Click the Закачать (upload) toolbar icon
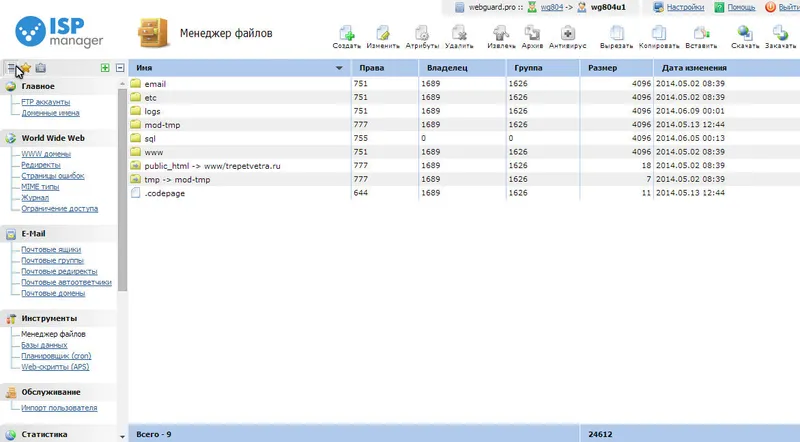Viewport: 800px width, 442px height. pyautogui.click(x=780, y=34)
